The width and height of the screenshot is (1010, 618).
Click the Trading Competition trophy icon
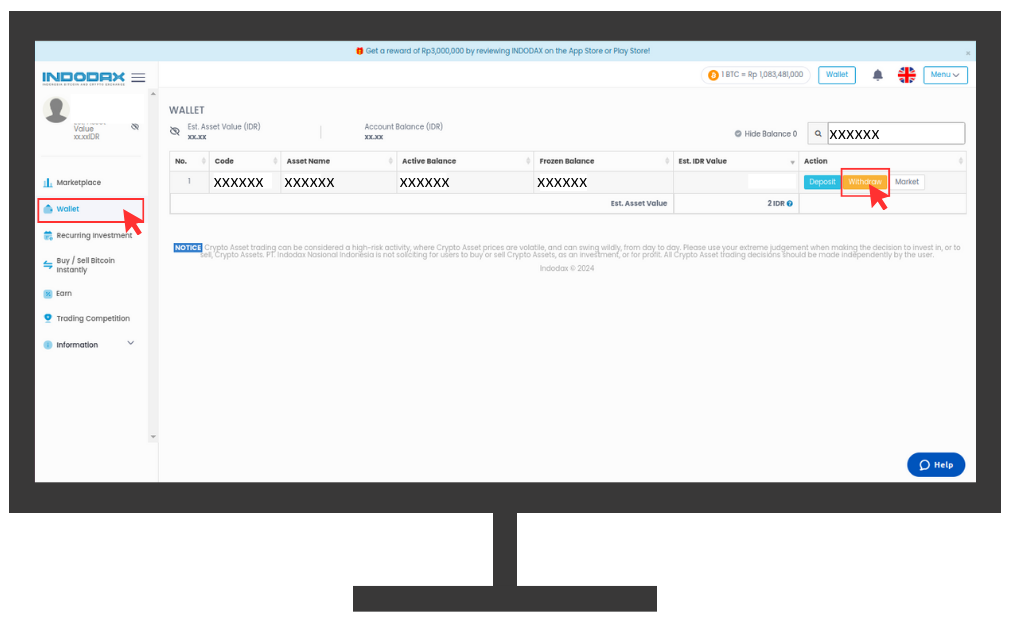coord(48,318)
